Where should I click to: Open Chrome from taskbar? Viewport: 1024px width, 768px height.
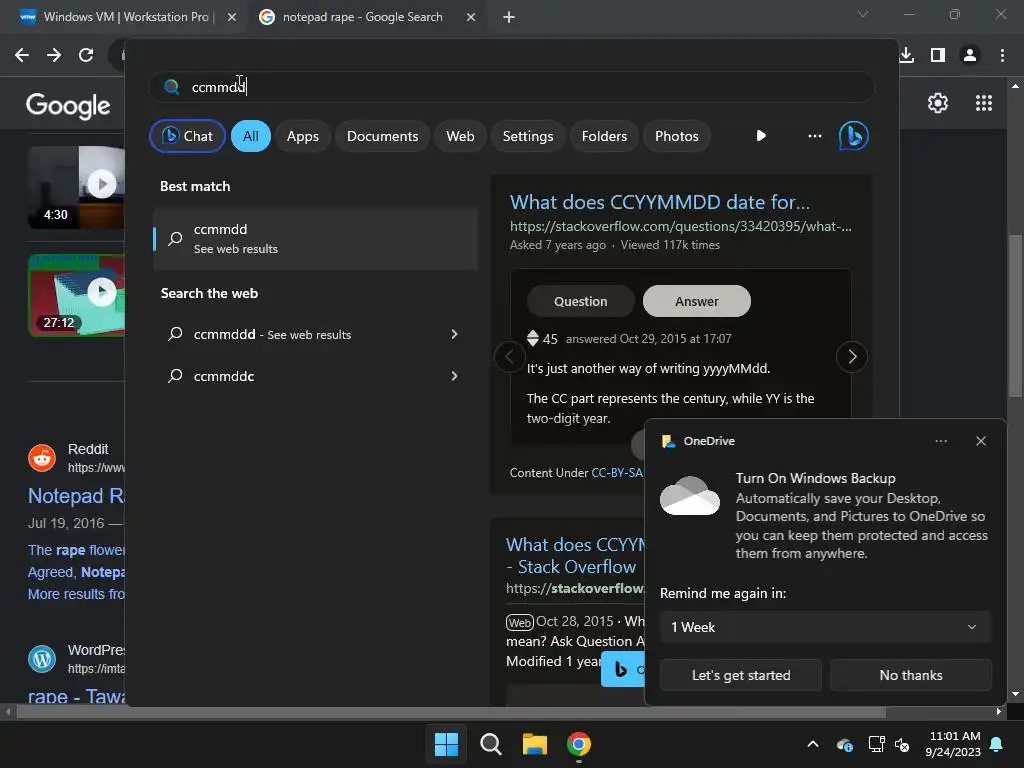click(579, 744)
